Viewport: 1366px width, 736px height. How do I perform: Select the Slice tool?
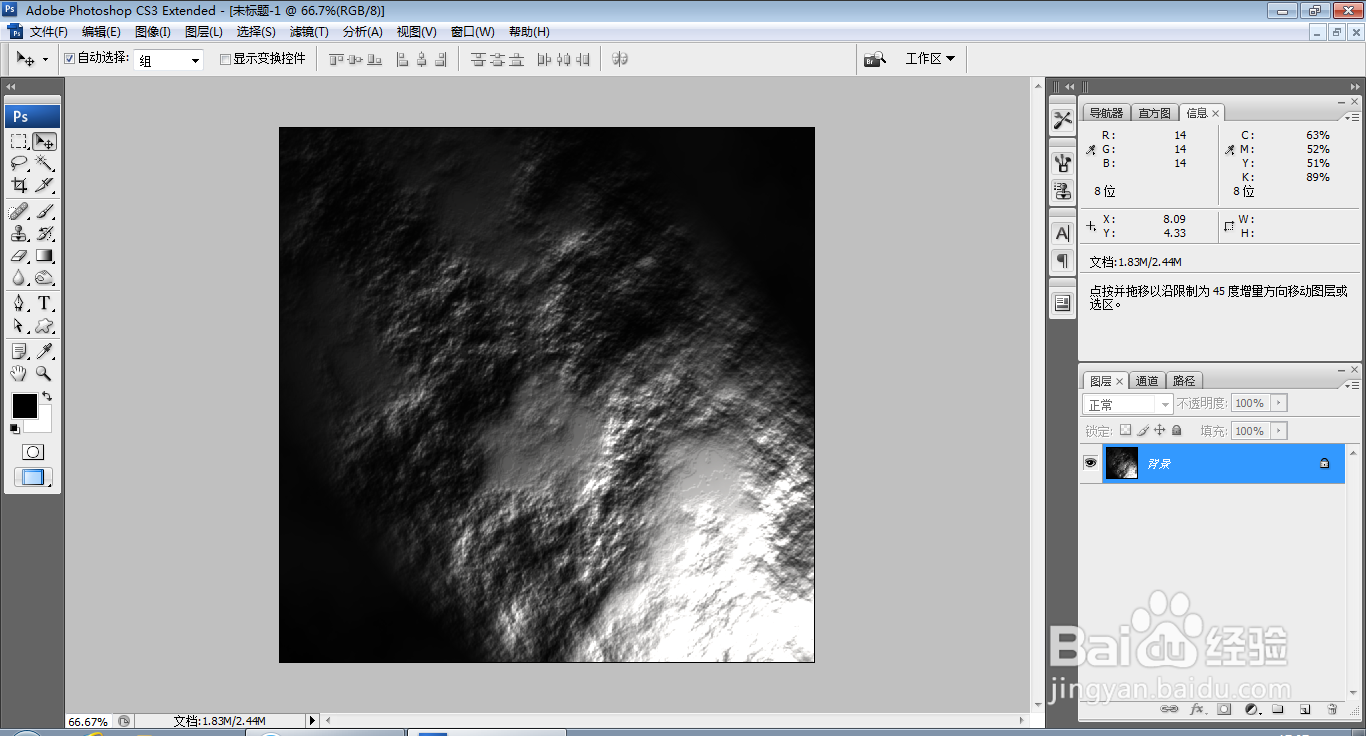tap(44, 185)
